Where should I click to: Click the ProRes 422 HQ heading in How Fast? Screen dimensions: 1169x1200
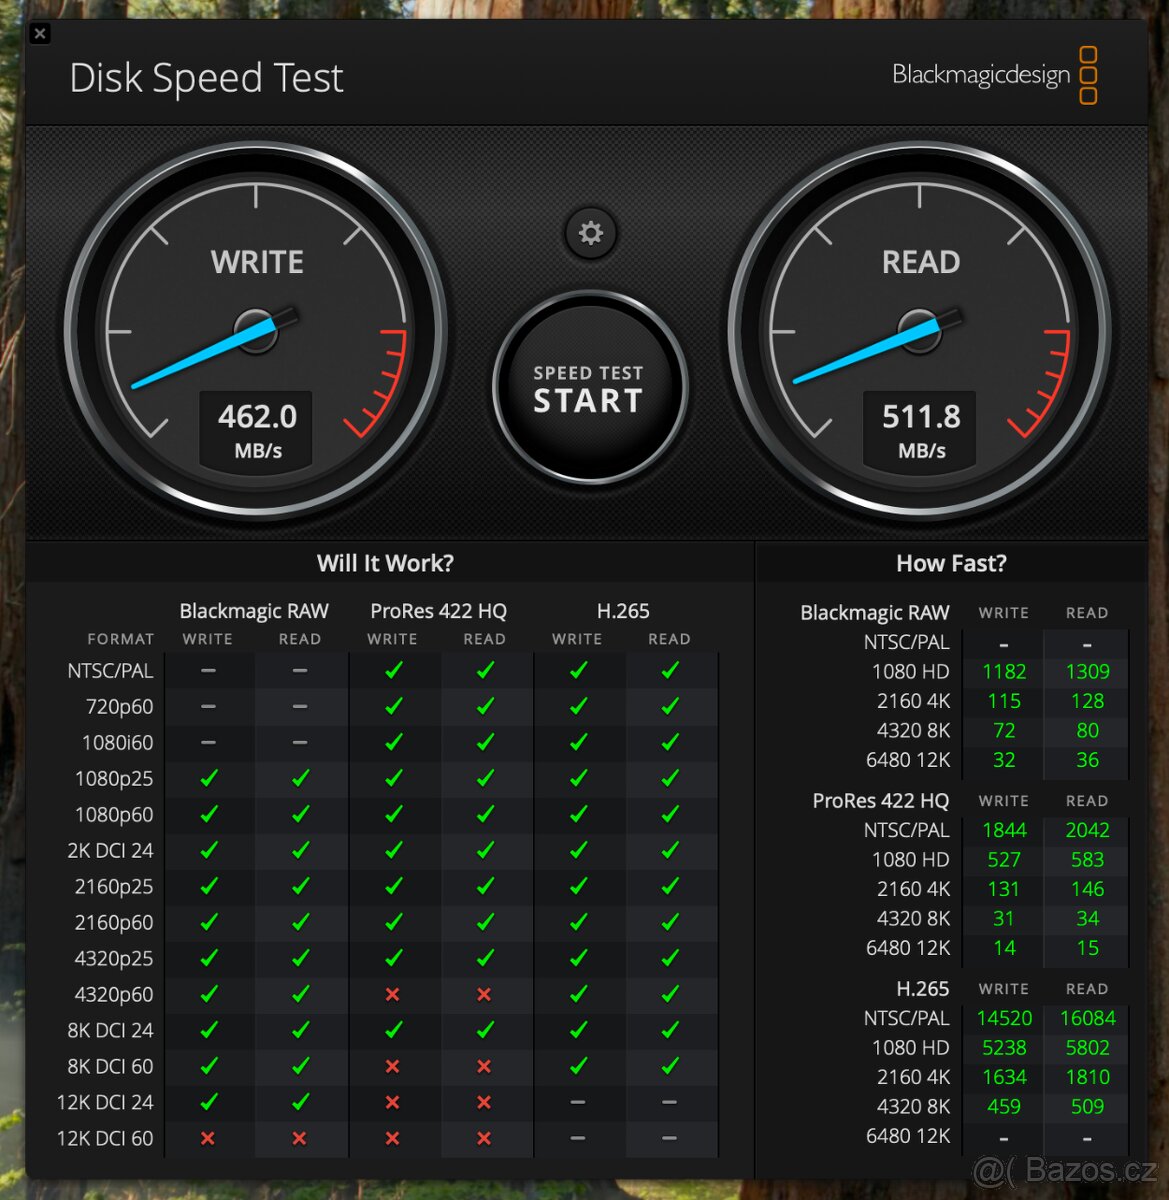click(x=880, y=801)
